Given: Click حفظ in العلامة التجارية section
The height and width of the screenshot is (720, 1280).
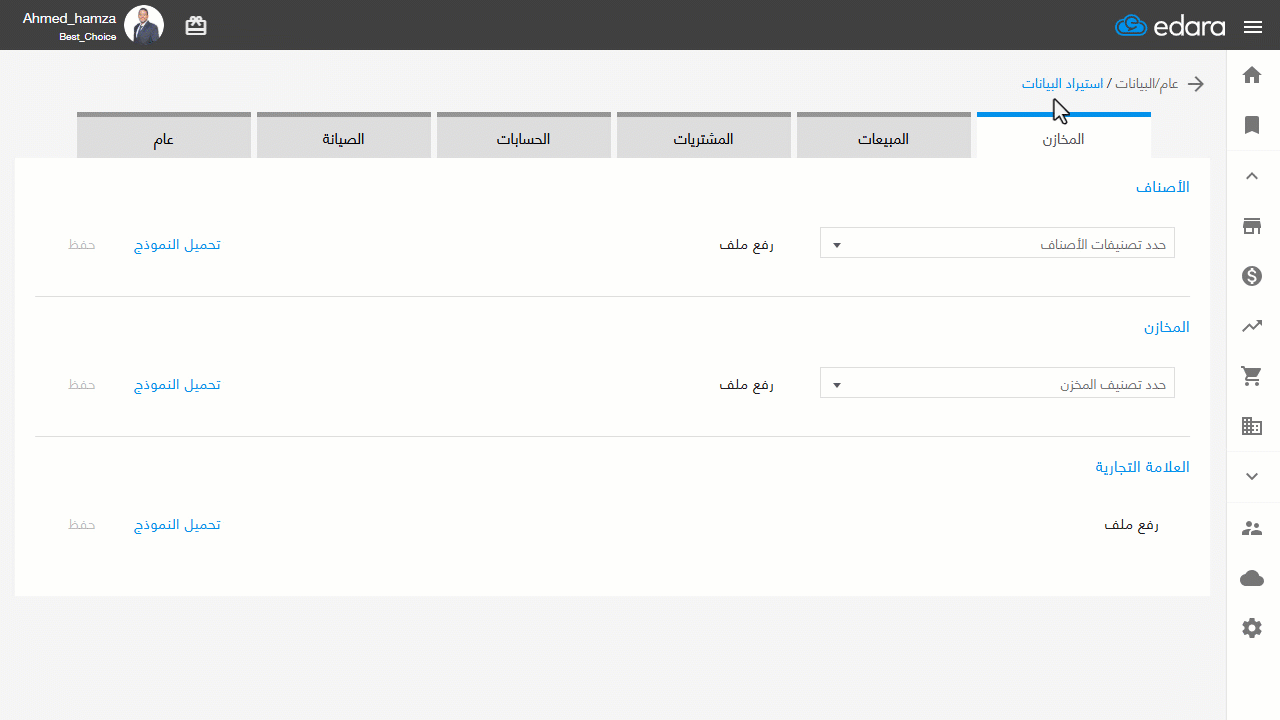Looking at the screenshot, I should point(82,524).
